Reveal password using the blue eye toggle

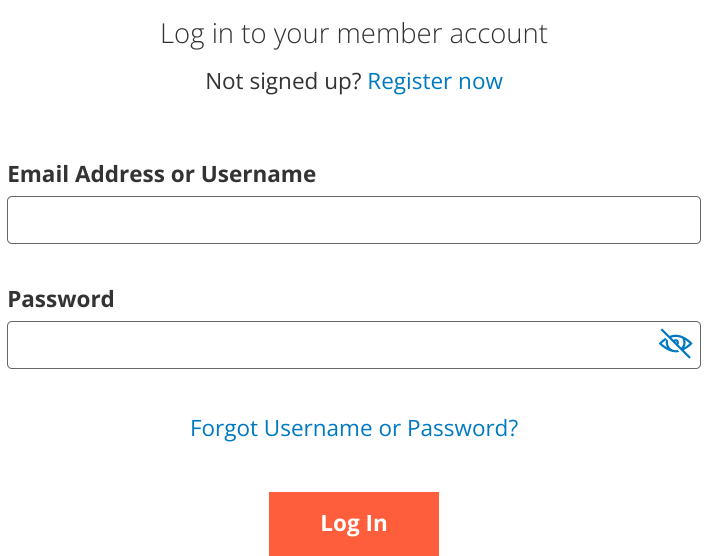pos(676,344)
